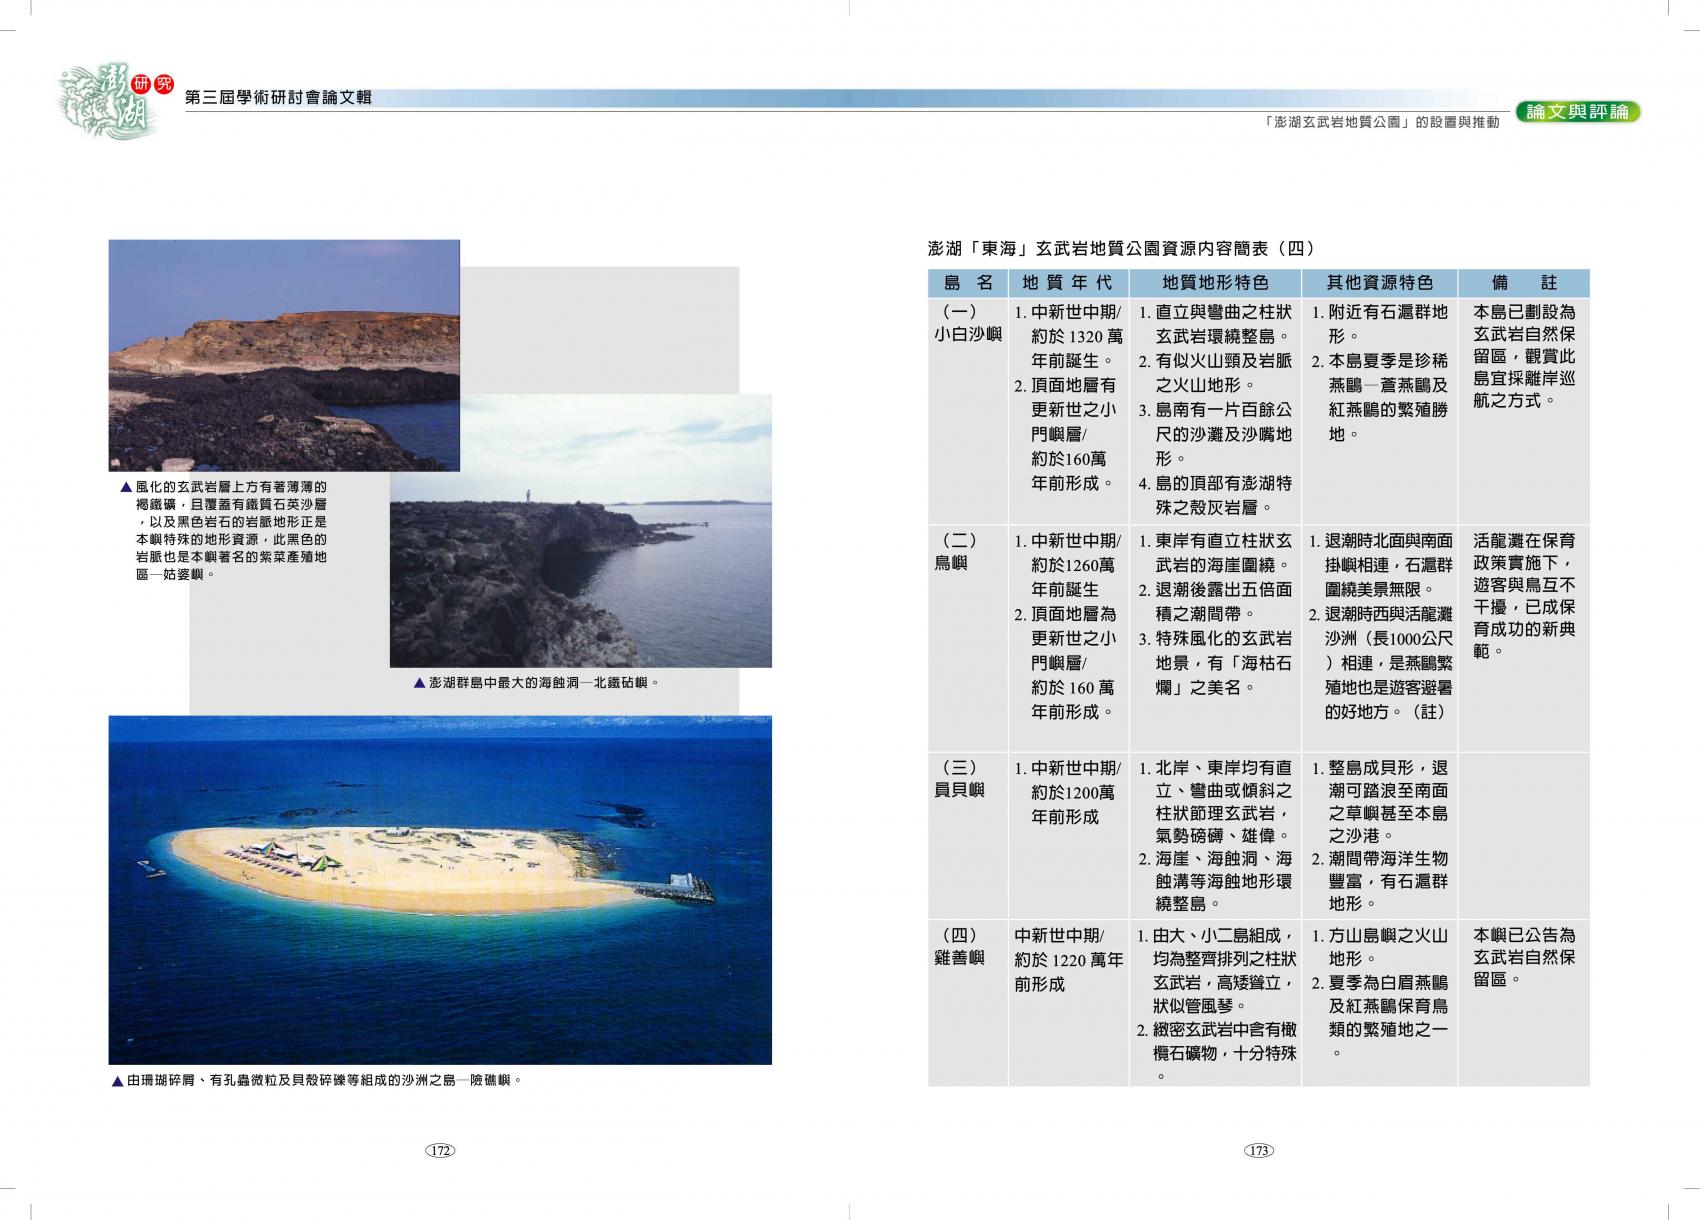Click the oval page number 173

click(x=1258, y=1151)
